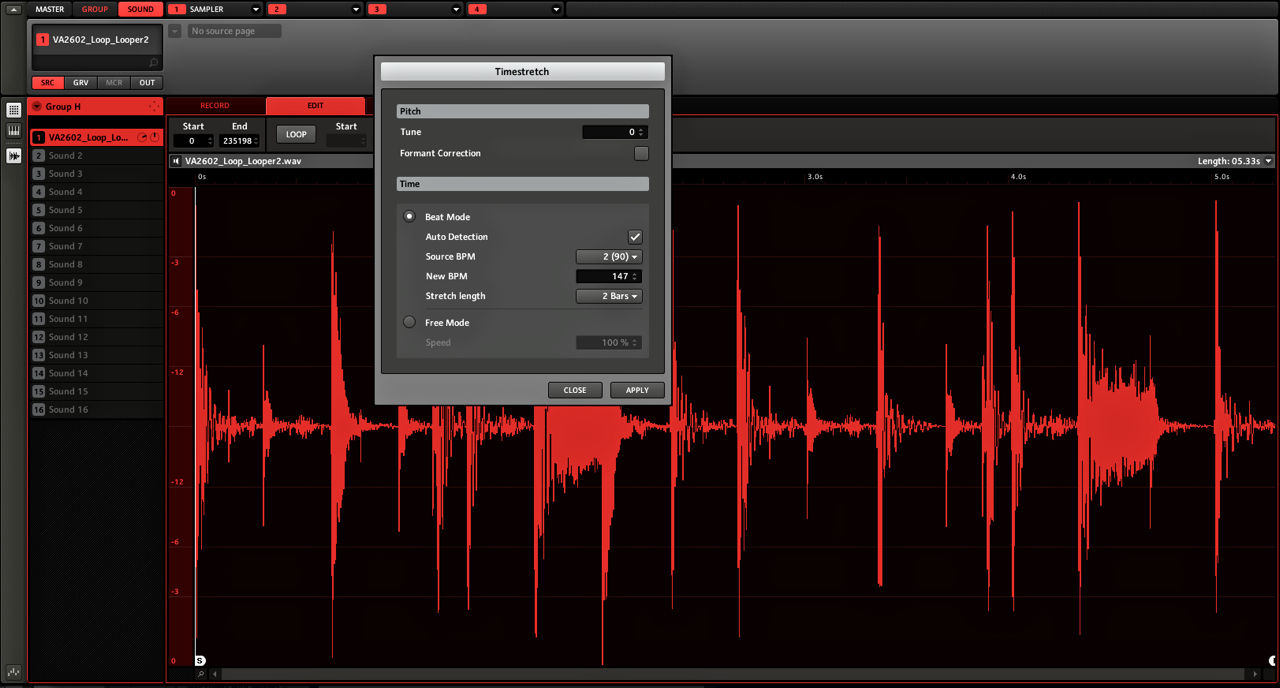This screenshot has width=1280, height=688.
Task: Click the sample End value 235198
Action: [x=240, y=141]
